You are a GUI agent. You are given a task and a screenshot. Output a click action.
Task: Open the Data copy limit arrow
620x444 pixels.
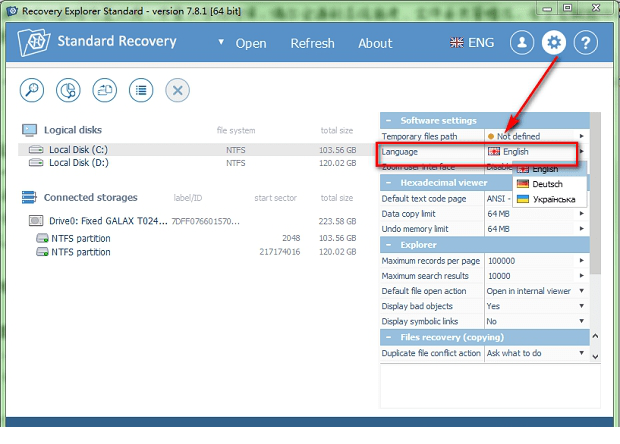pos(582,213)
